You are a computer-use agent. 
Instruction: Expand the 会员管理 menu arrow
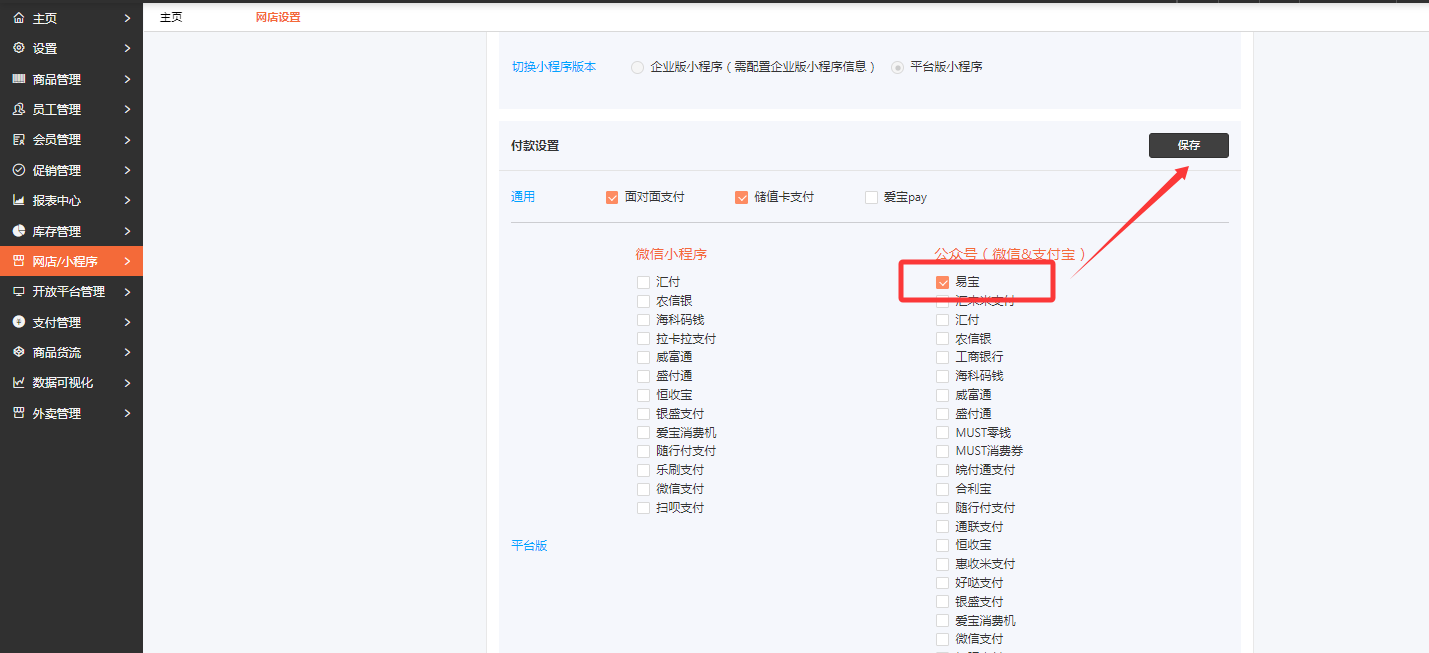[x=127, y=140]
